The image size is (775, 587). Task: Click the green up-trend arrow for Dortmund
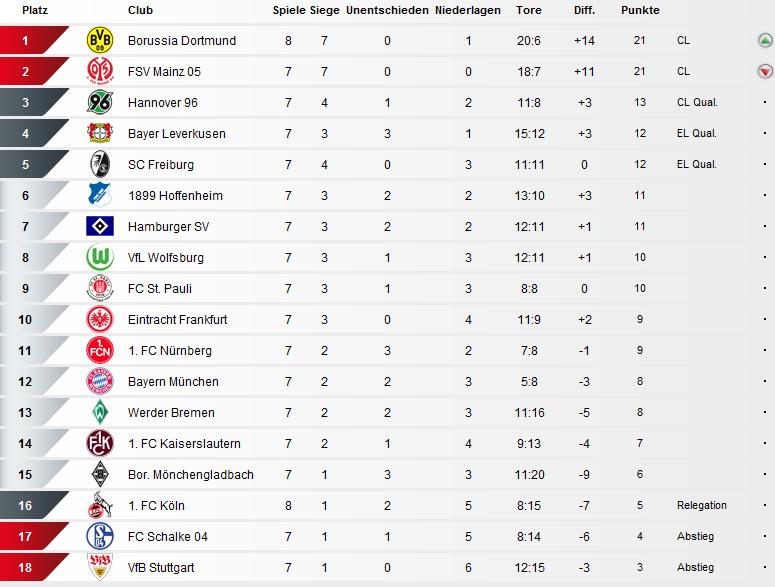764,41
